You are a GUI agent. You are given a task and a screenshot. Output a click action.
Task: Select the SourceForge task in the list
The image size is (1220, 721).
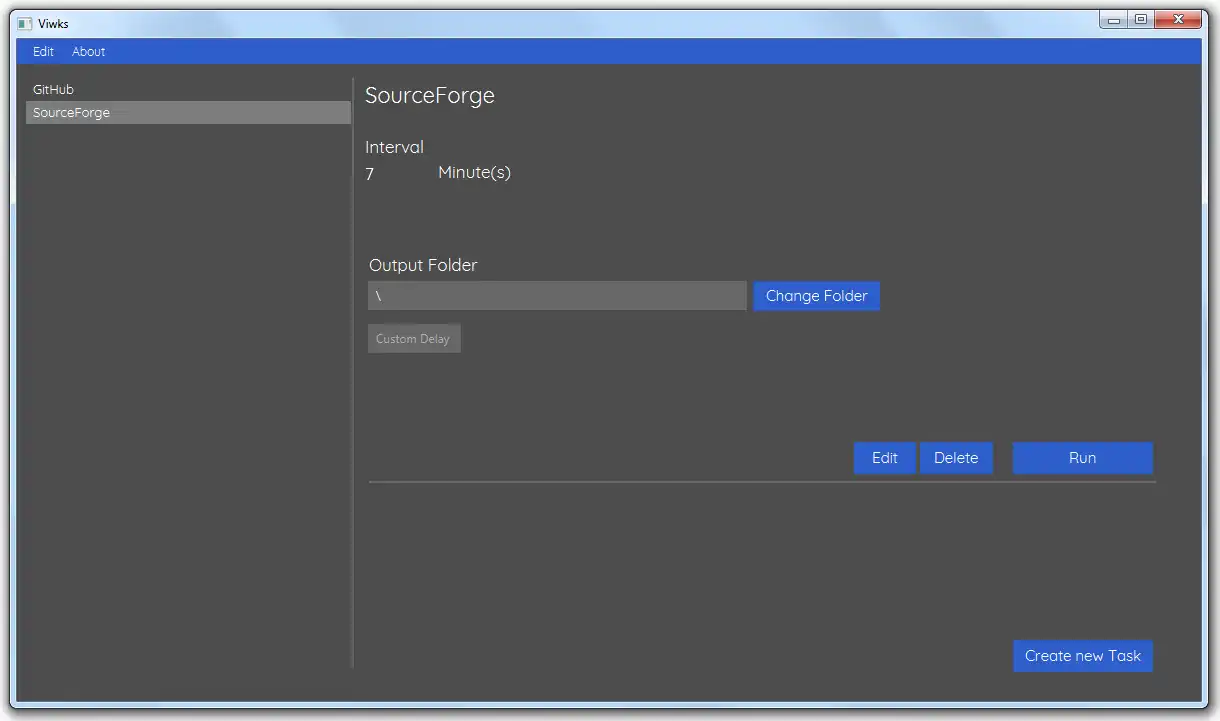(72, 113)
